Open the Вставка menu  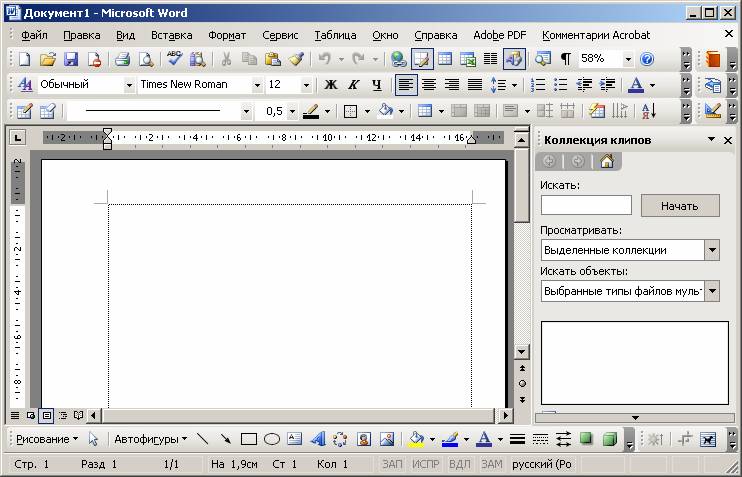[x=171, y=35]
